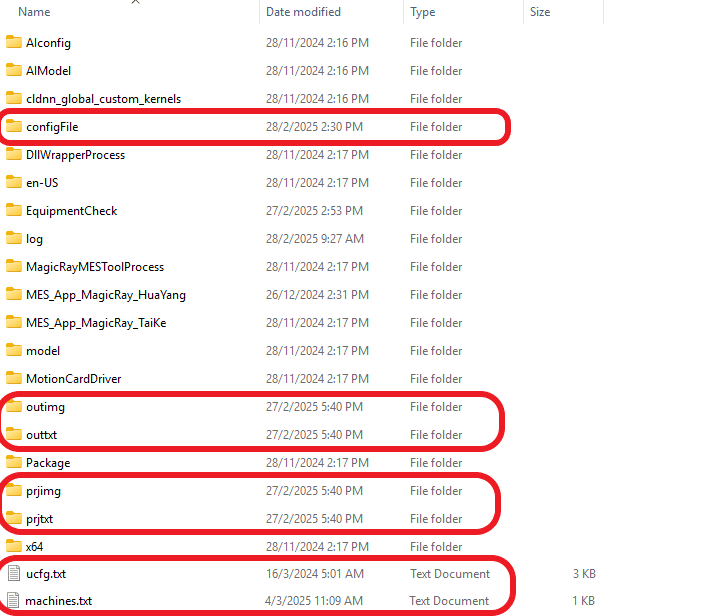Image resolution: width=702 pixels, height=616 pixels.
Task: Sort by the Size column header
Action: tap(540, 12)
